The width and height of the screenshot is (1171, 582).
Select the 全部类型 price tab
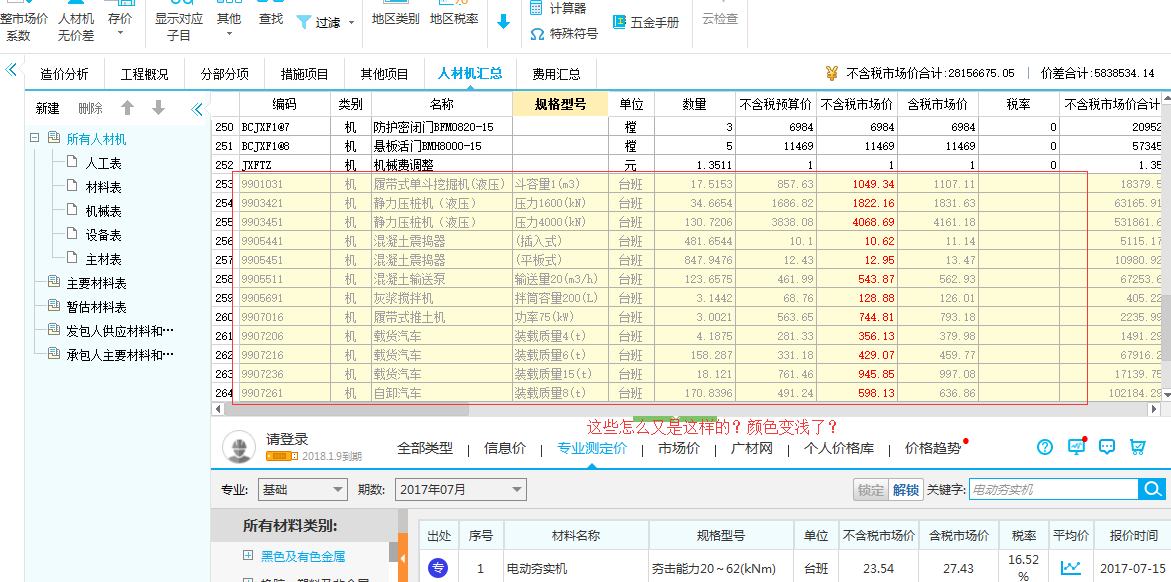425,448
